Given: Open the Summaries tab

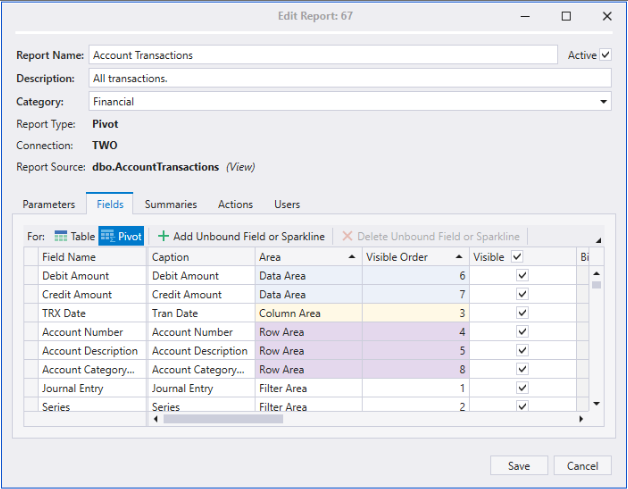Looking at the screenshot, I should coord(171,204).
